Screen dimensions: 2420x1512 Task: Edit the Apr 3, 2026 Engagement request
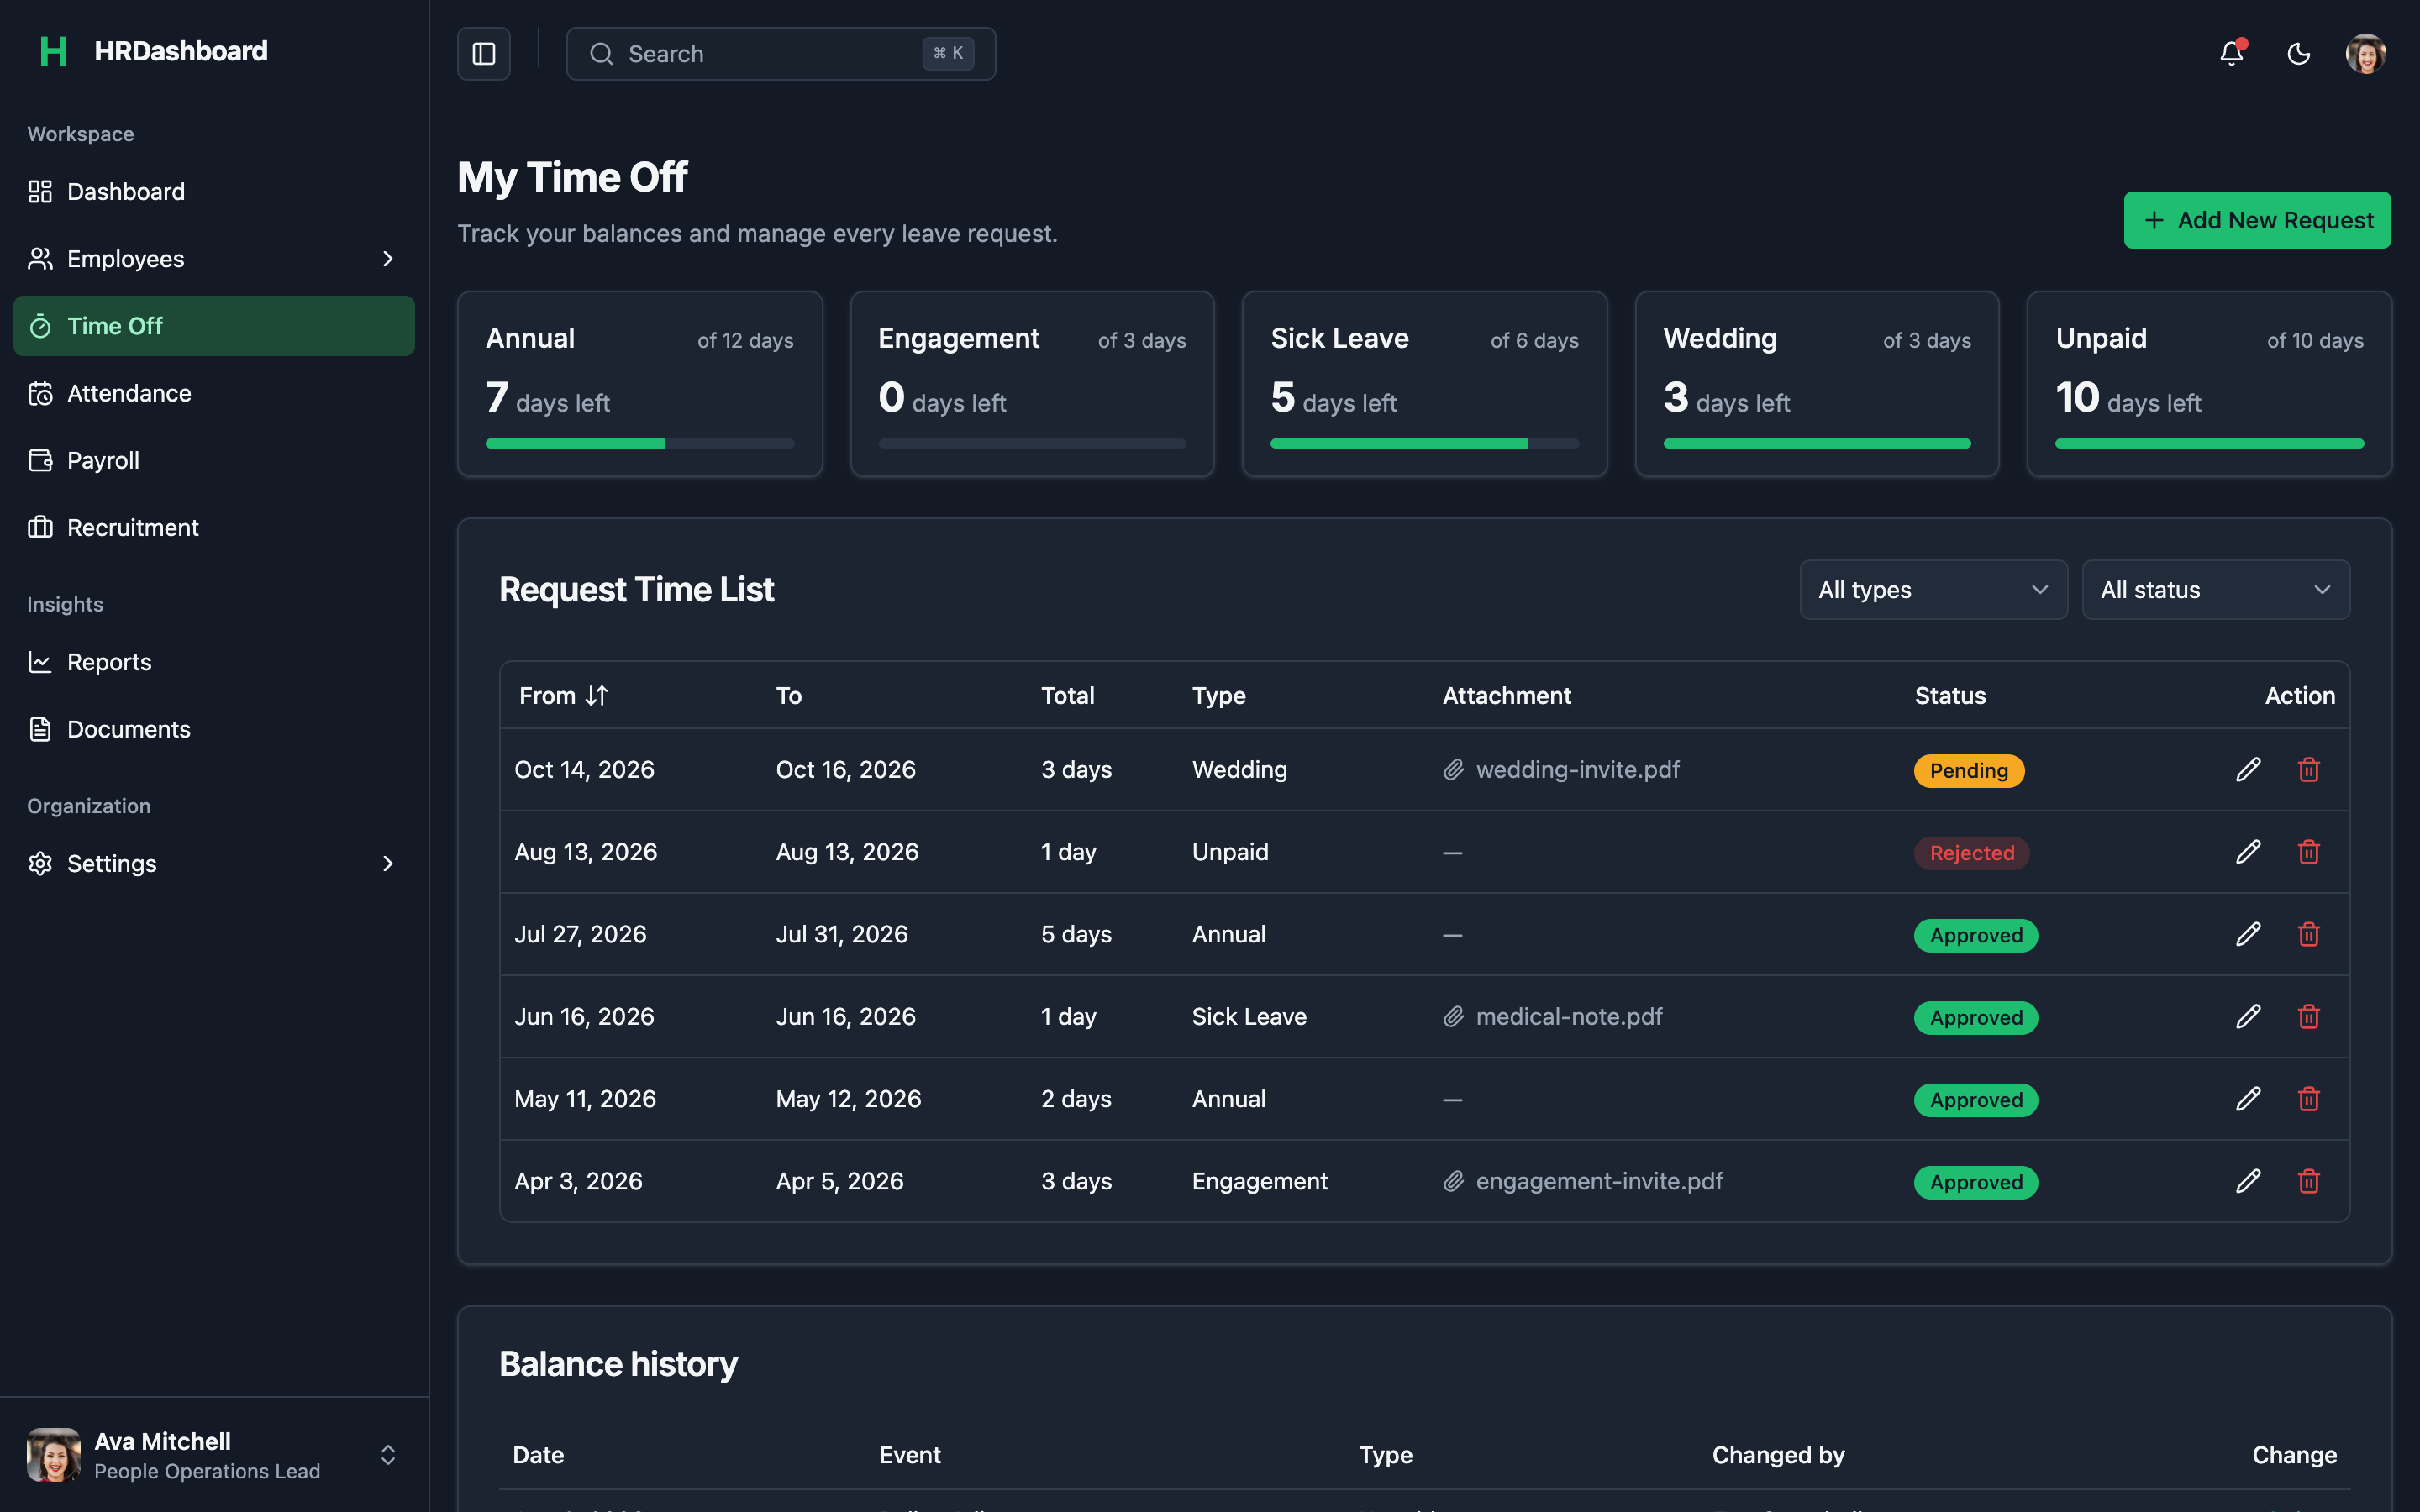pyautogui.click(x=2248, y=1181)
